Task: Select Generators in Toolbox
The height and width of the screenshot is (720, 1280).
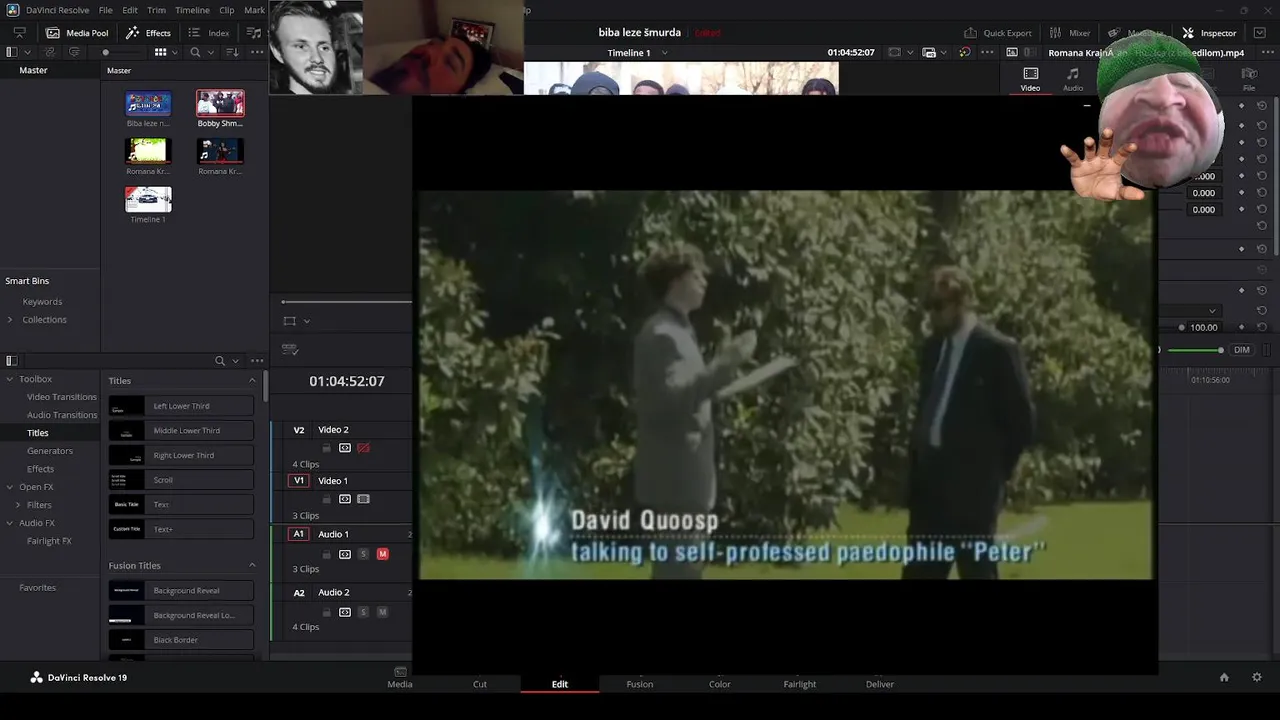Action: coord(50,451)
